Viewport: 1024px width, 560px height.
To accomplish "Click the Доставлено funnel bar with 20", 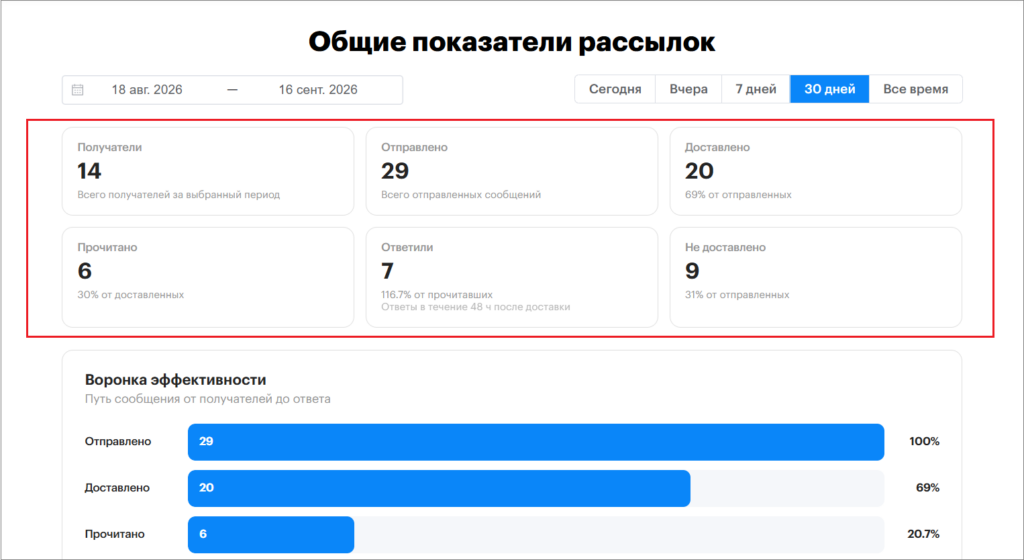I will tap(439, 488).
